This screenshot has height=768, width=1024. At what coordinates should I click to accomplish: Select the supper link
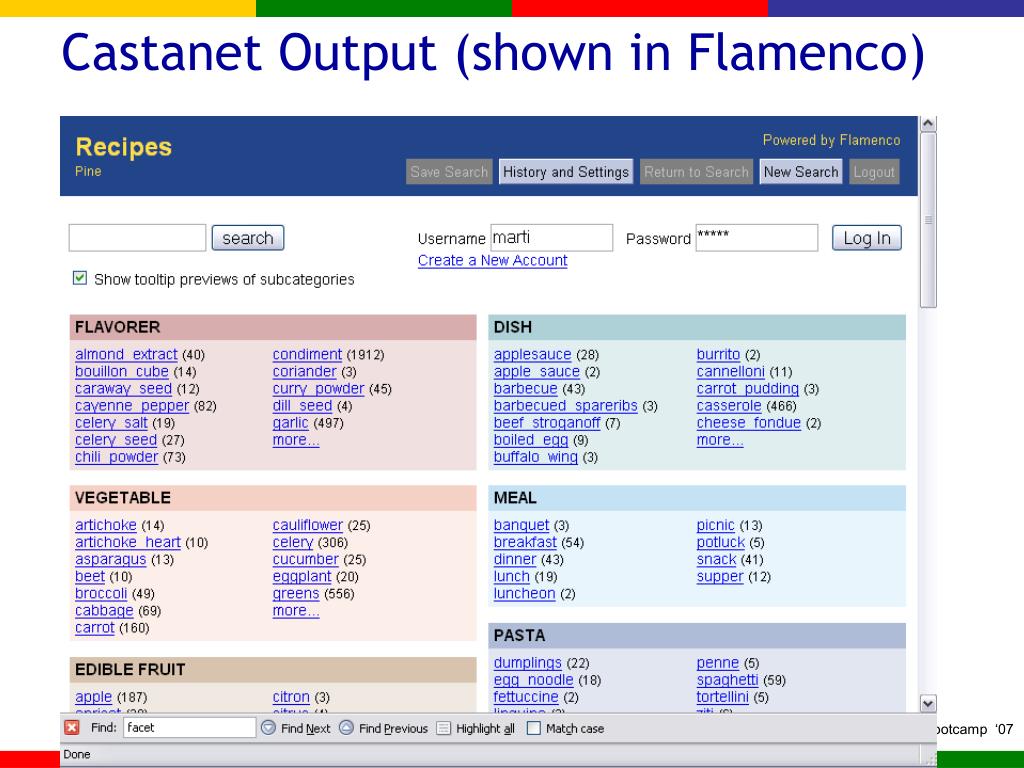[720, 577]
